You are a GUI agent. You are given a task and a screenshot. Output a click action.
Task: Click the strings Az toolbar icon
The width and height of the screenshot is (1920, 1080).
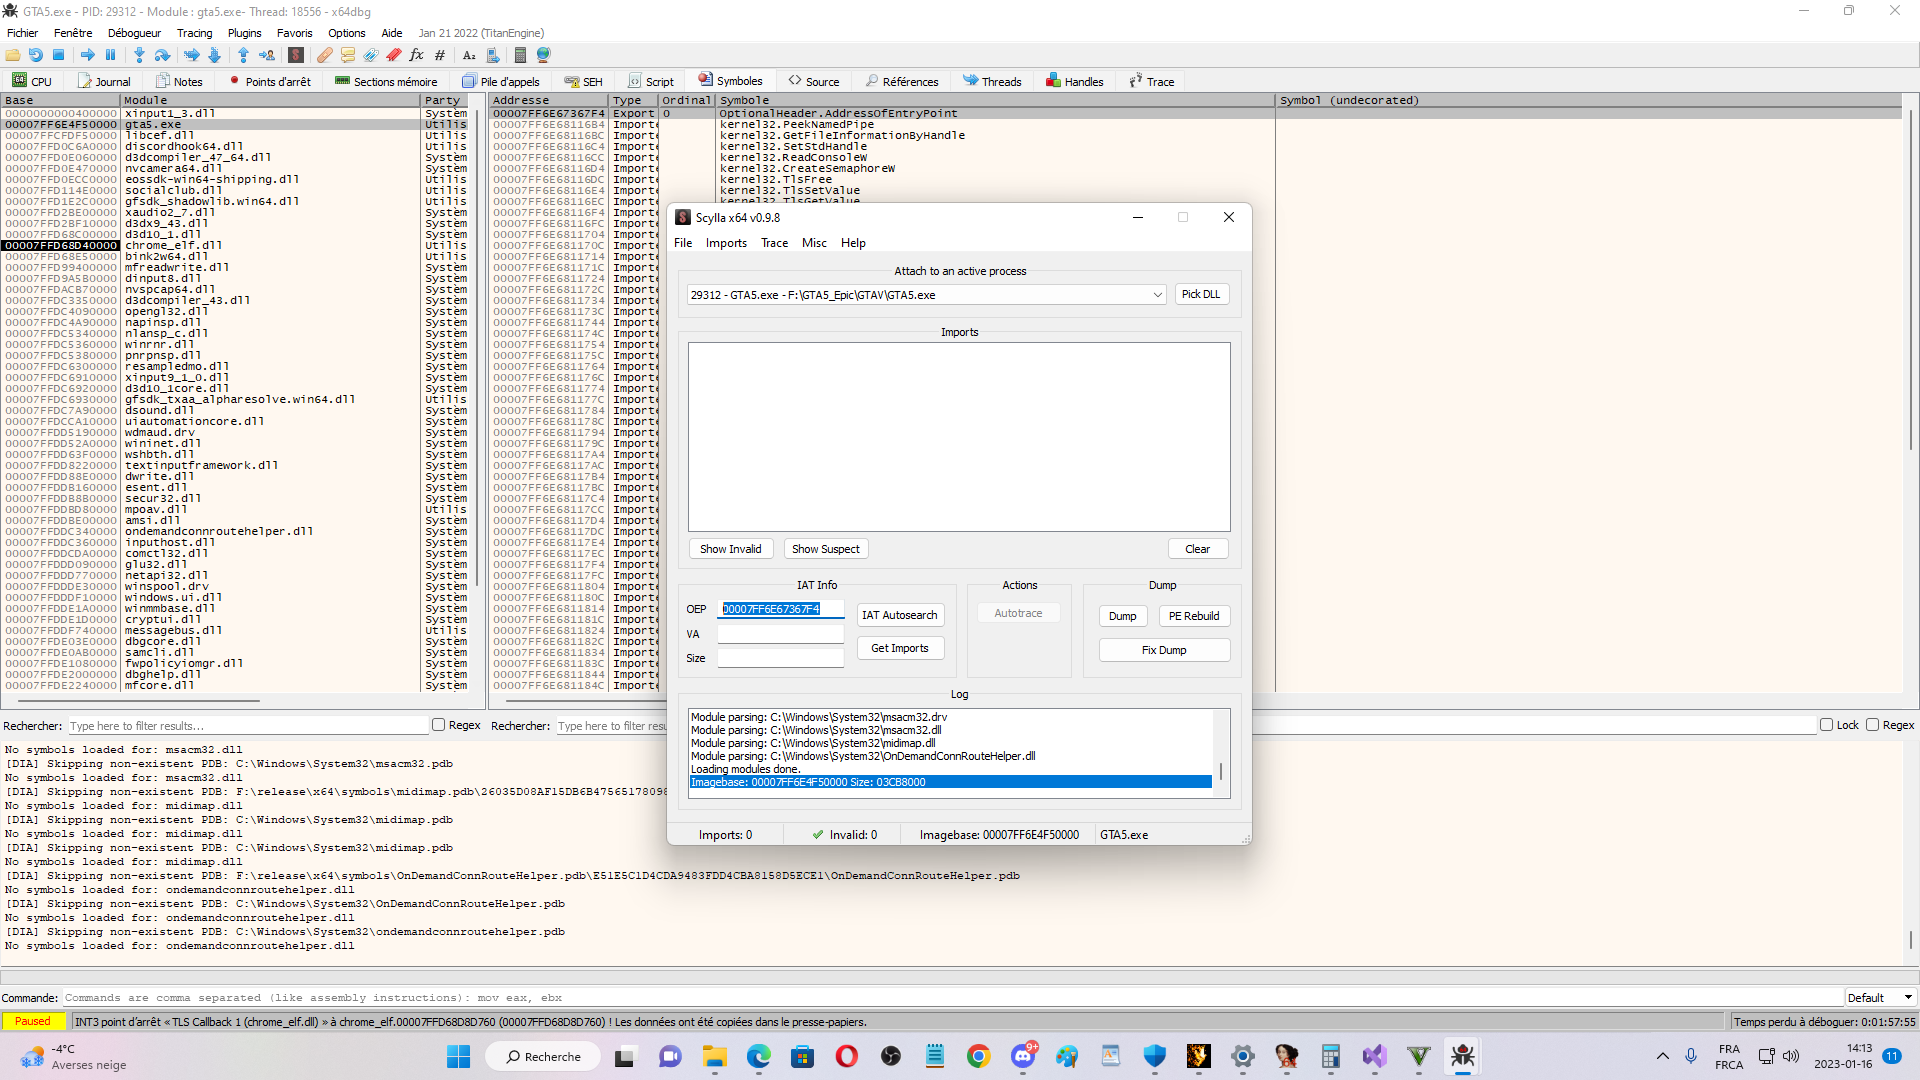coord(469,55)
